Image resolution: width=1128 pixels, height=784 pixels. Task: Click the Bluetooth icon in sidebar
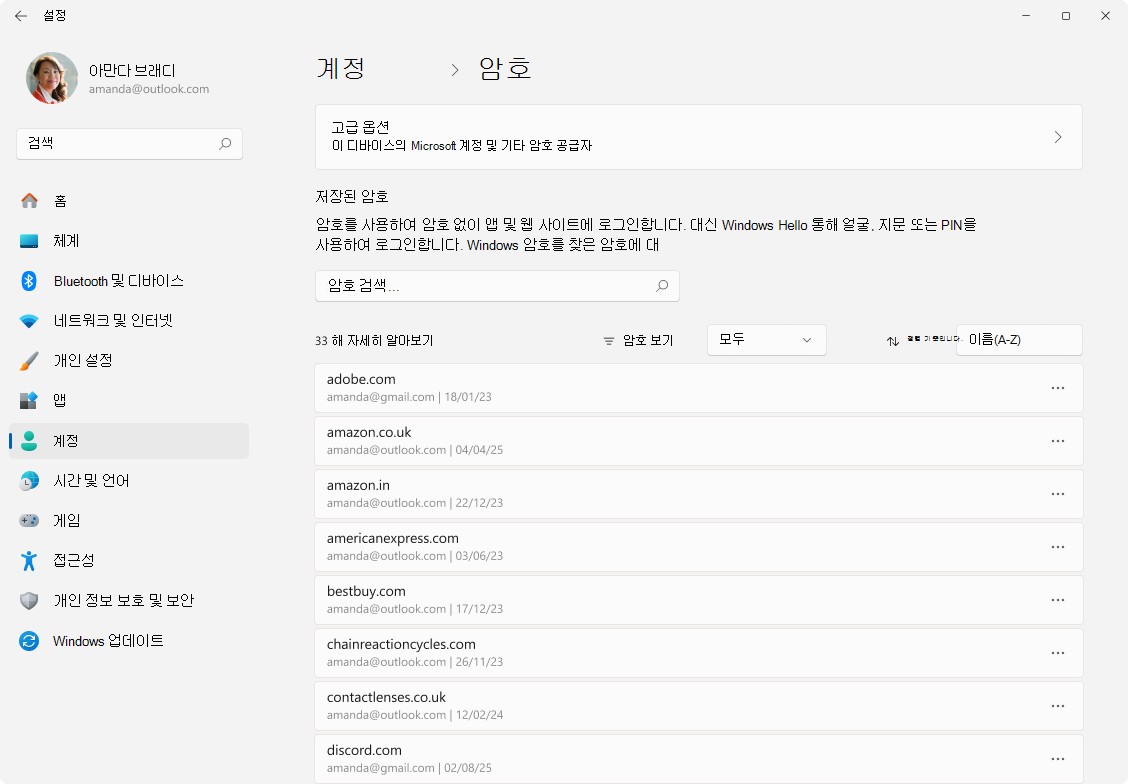[29, 281]
